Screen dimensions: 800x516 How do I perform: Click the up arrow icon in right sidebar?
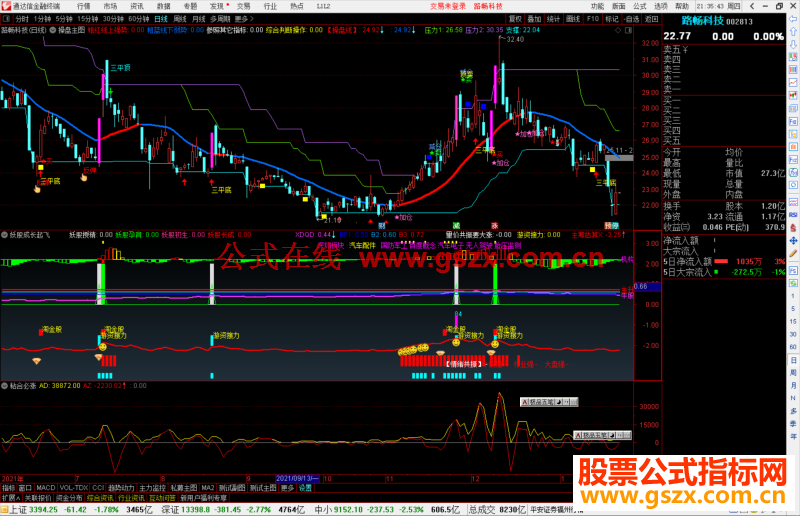793,32
